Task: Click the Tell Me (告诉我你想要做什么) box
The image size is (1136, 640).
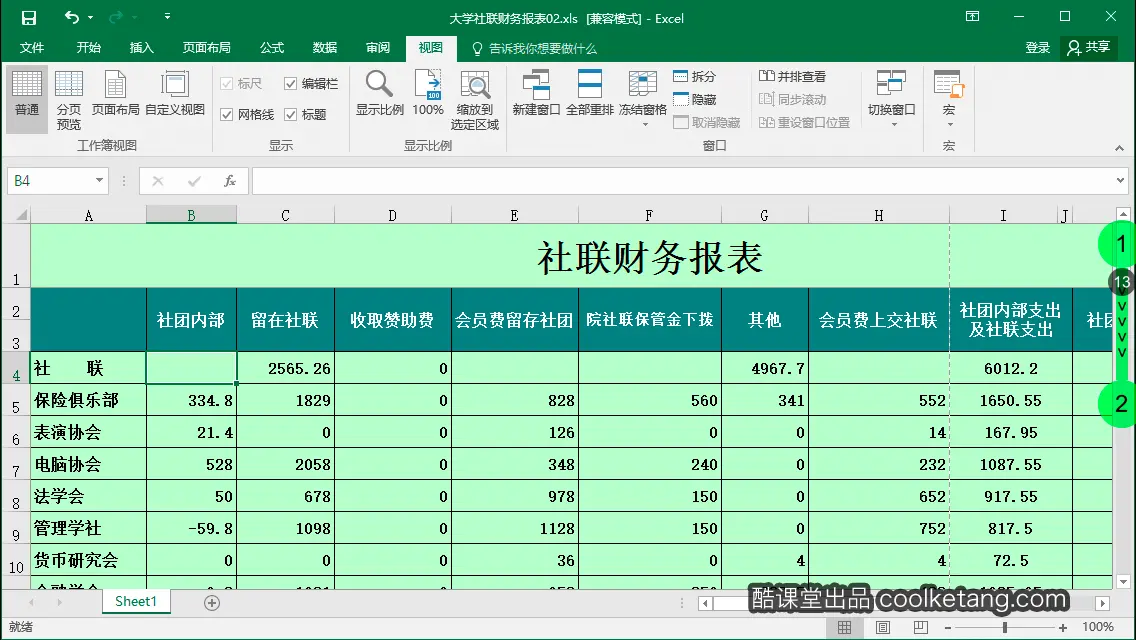Action: point(535,49)
